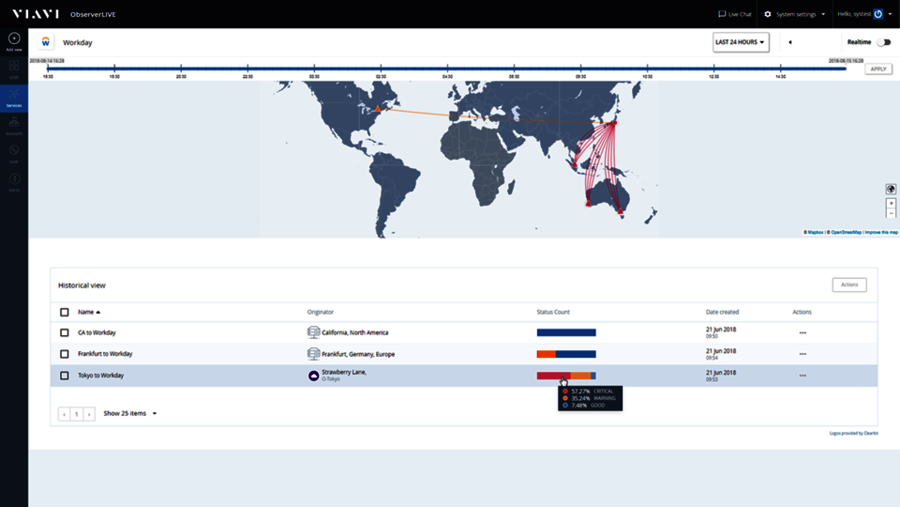Open actions menu for Frankfurt to Workday
Screen dimensions: 900x507
[x=802, y=354]
